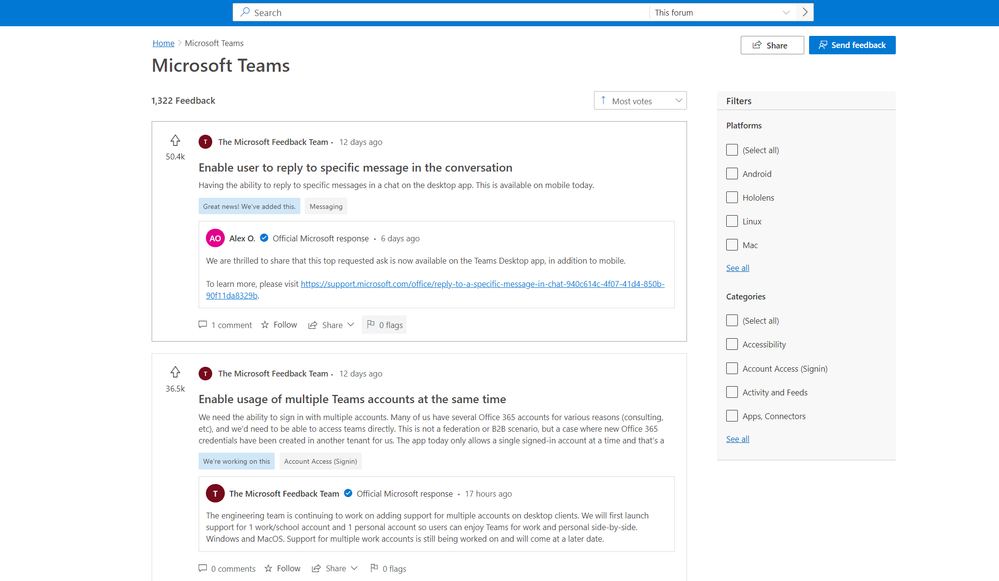
Task: Open post title Enable user to reply to specific message
Action: click(356, 168)
